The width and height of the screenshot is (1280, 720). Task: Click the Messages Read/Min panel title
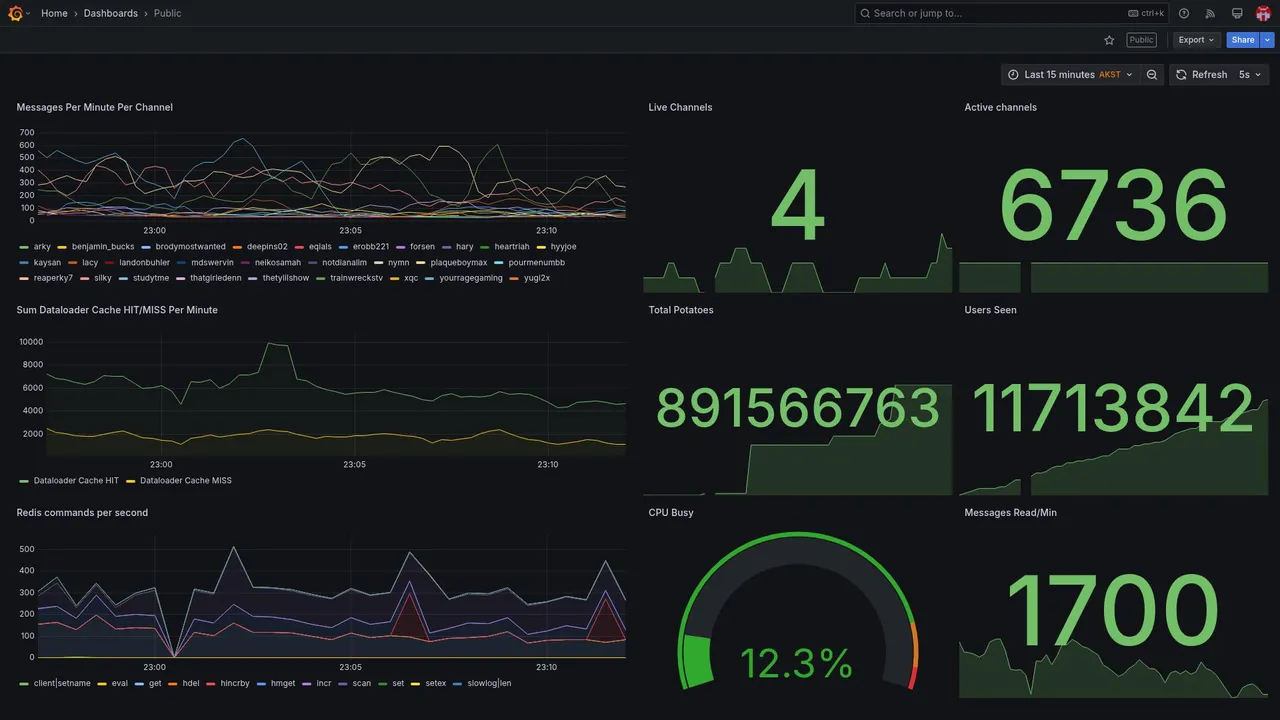(1010, 513)
